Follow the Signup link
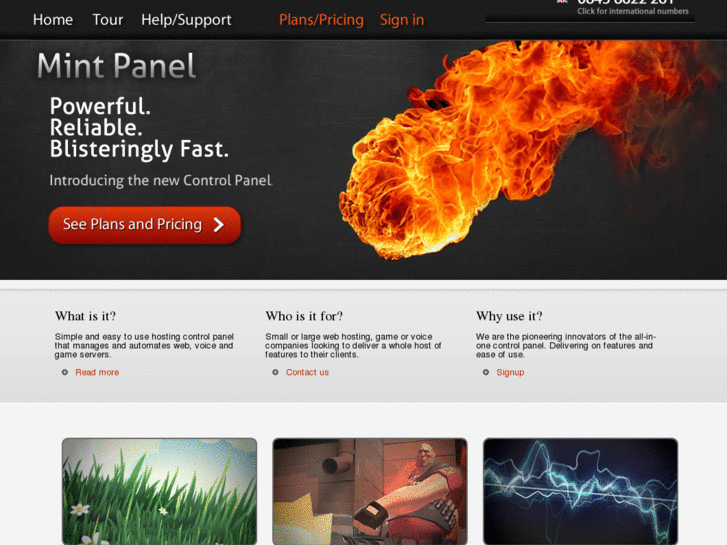The width and height of the screenshot is (727, 545). pos(510,372)
